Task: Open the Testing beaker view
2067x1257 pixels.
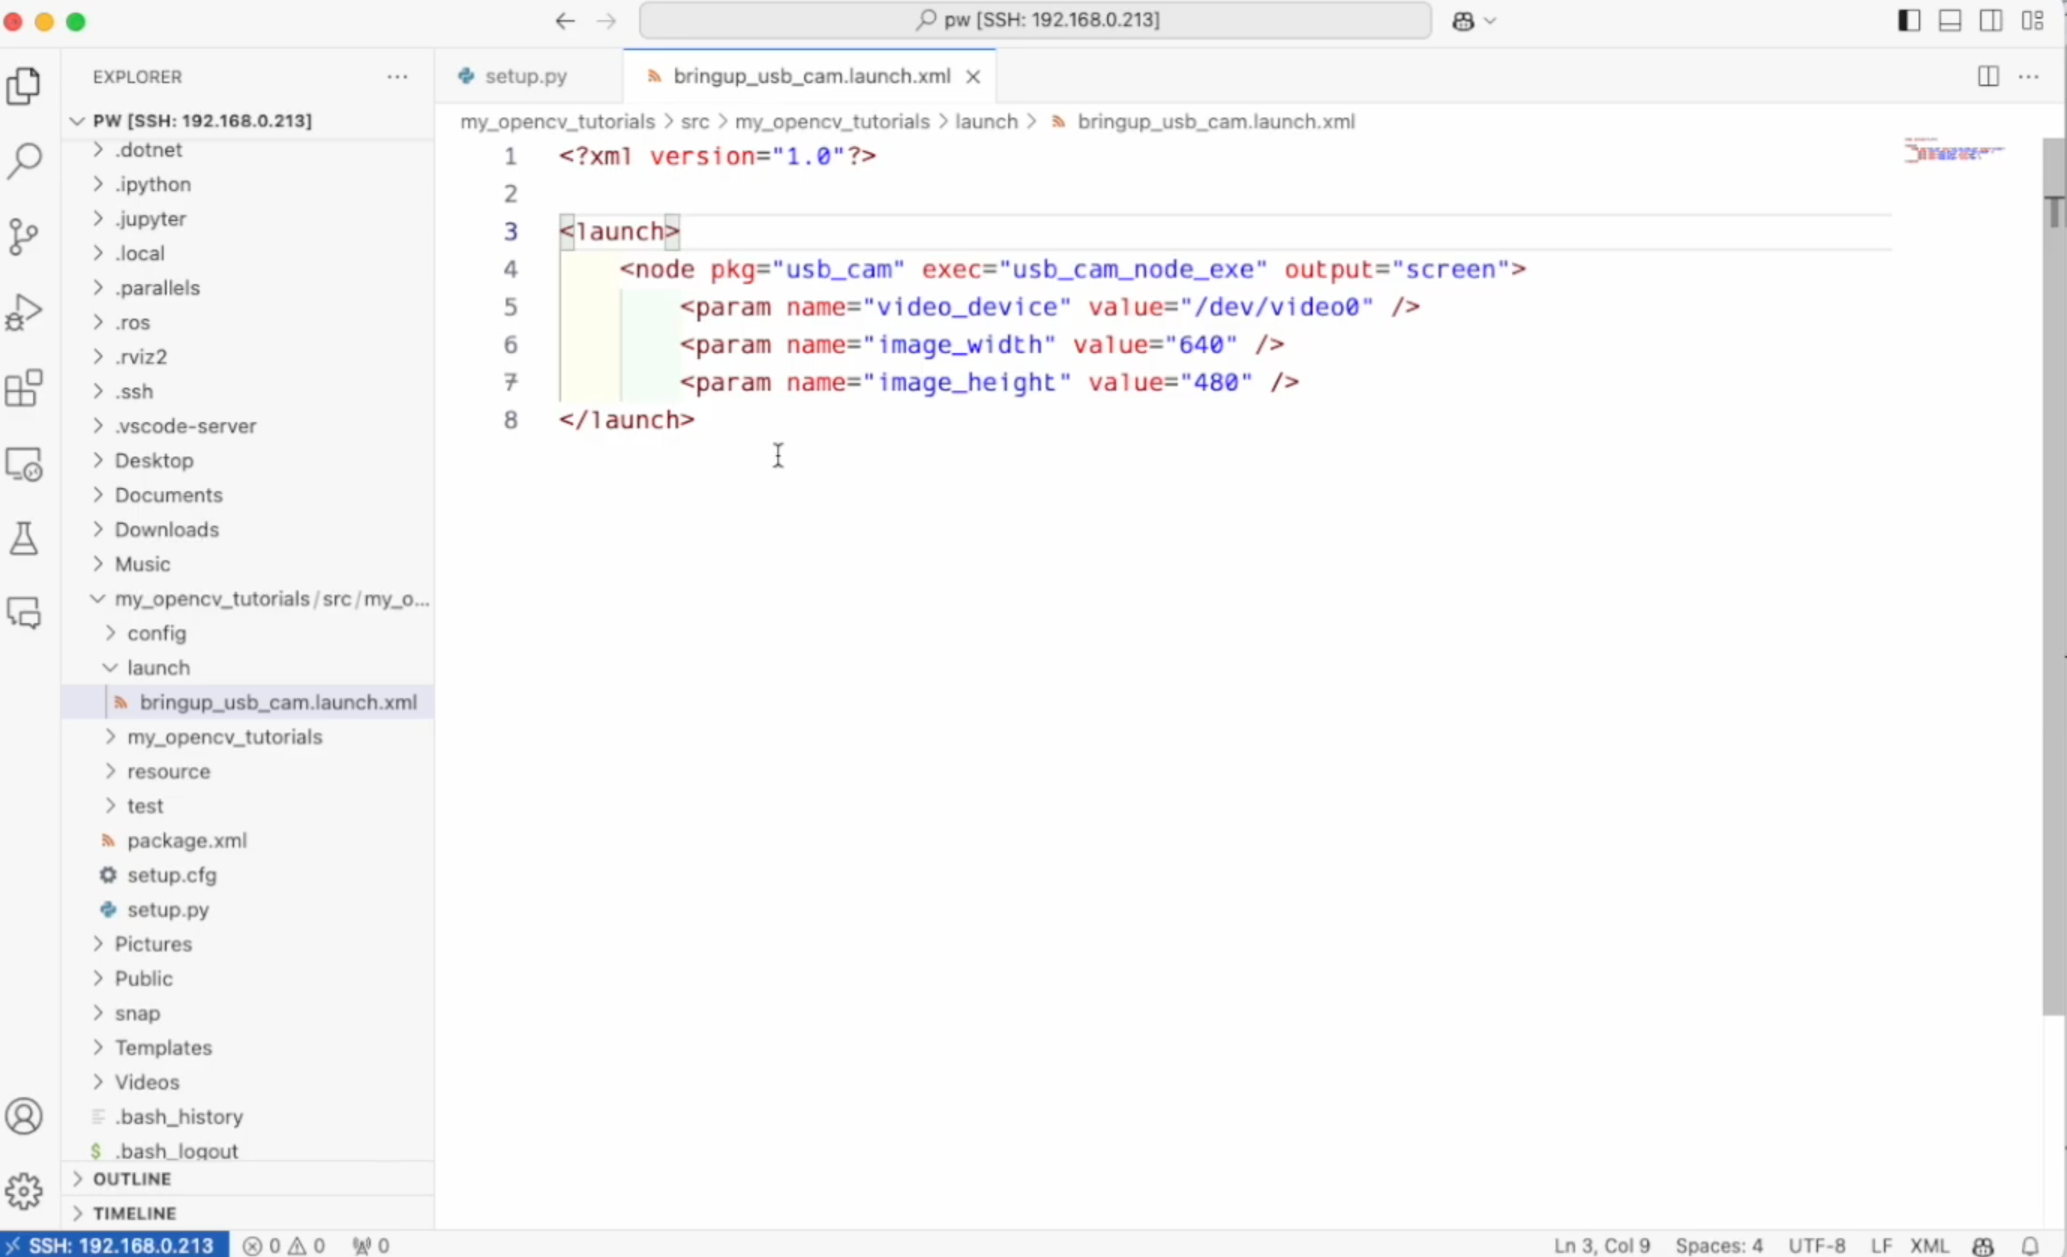Action: tap(24, 539)
